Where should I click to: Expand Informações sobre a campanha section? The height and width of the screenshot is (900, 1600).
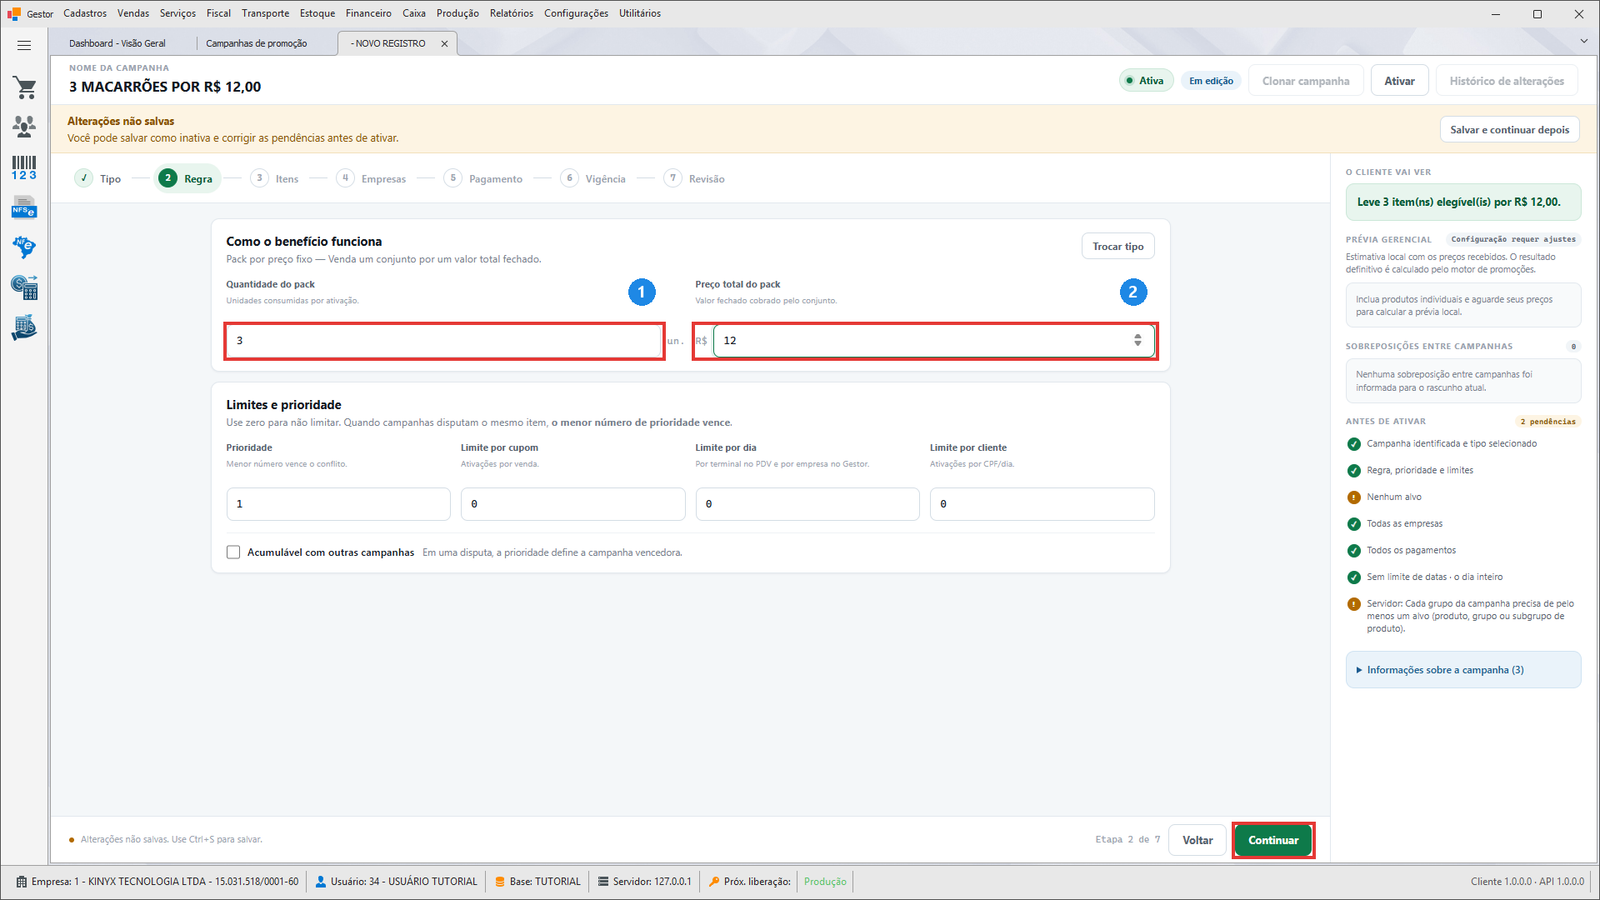[1463, 670]
